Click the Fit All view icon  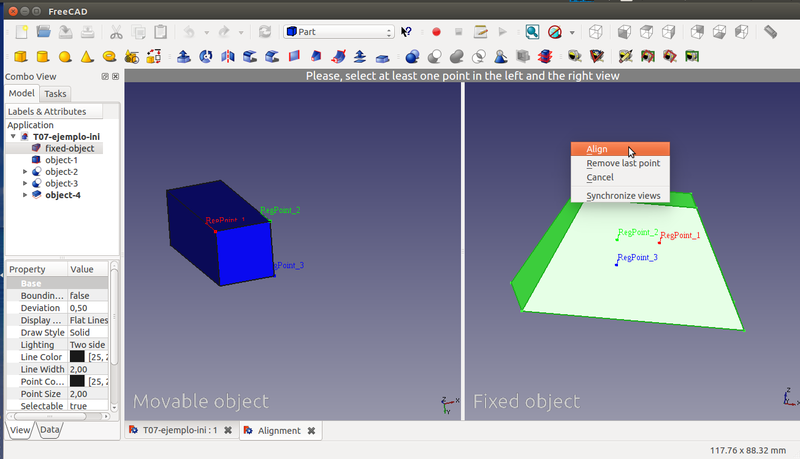533,32
